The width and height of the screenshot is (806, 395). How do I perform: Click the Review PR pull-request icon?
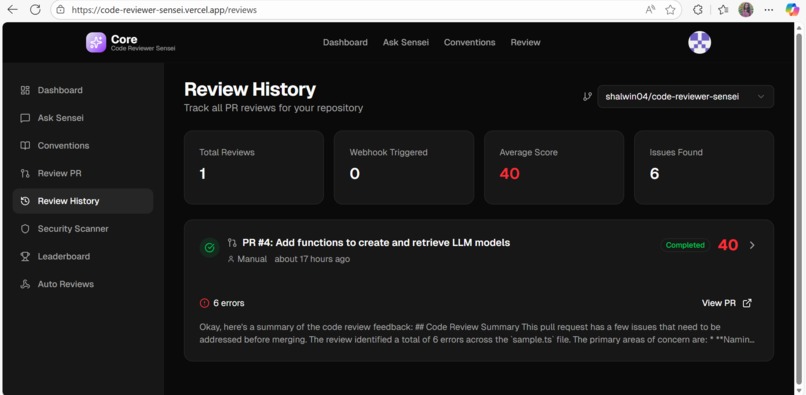[x=25, y=173]
